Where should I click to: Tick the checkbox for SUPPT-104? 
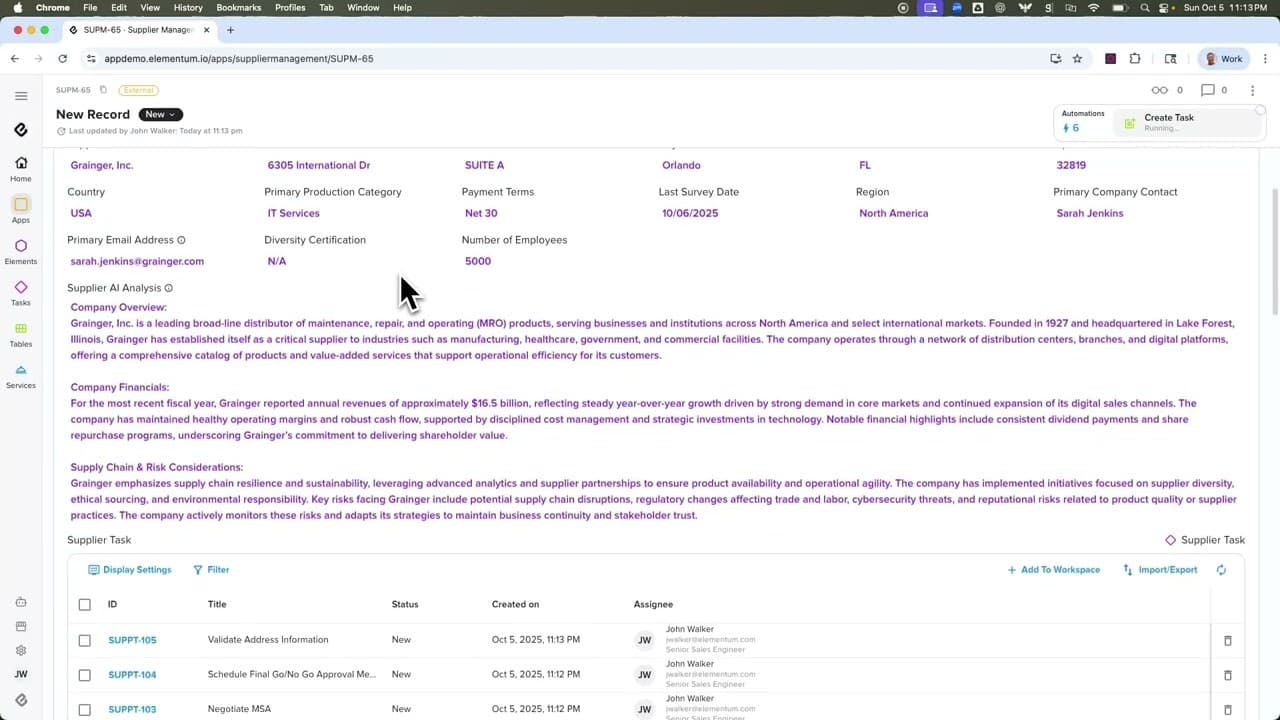tap(85, 675)
